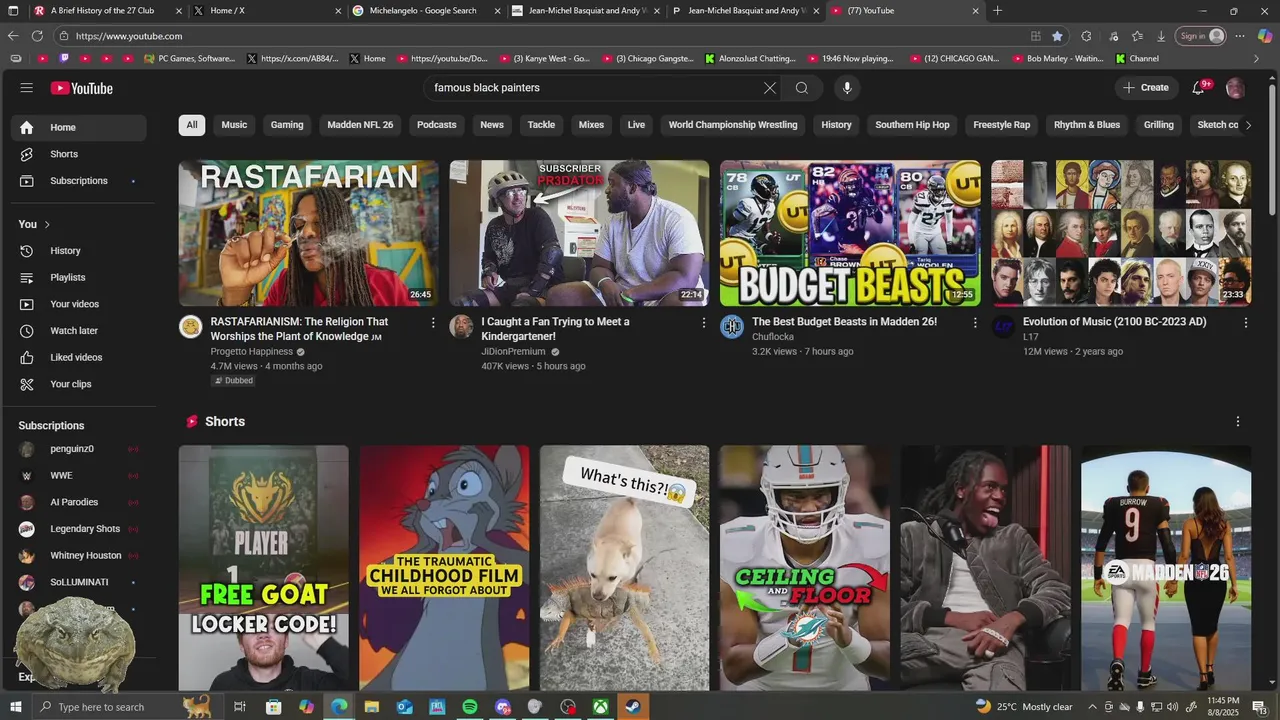Click the Sign in browser button
This screenshot has height=720, width=1280.
click(1201, 36)
